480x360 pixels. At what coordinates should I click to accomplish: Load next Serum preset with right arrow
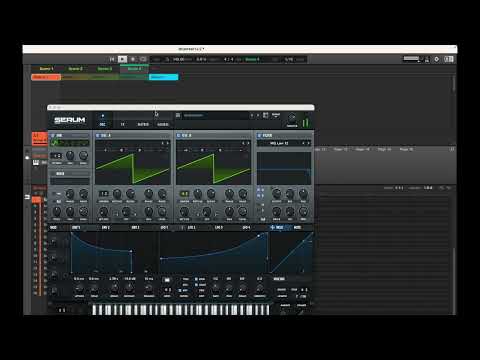pyautogui.click(x=258, y=115)
